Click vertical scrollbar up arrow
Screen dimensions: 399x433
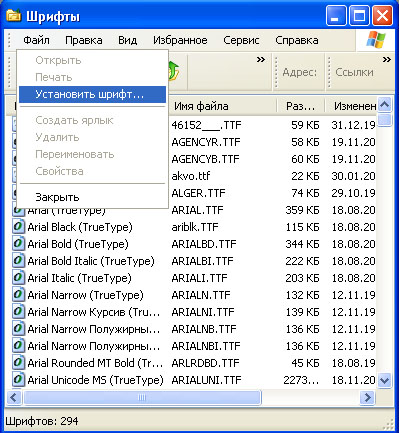tap(385, 105)
